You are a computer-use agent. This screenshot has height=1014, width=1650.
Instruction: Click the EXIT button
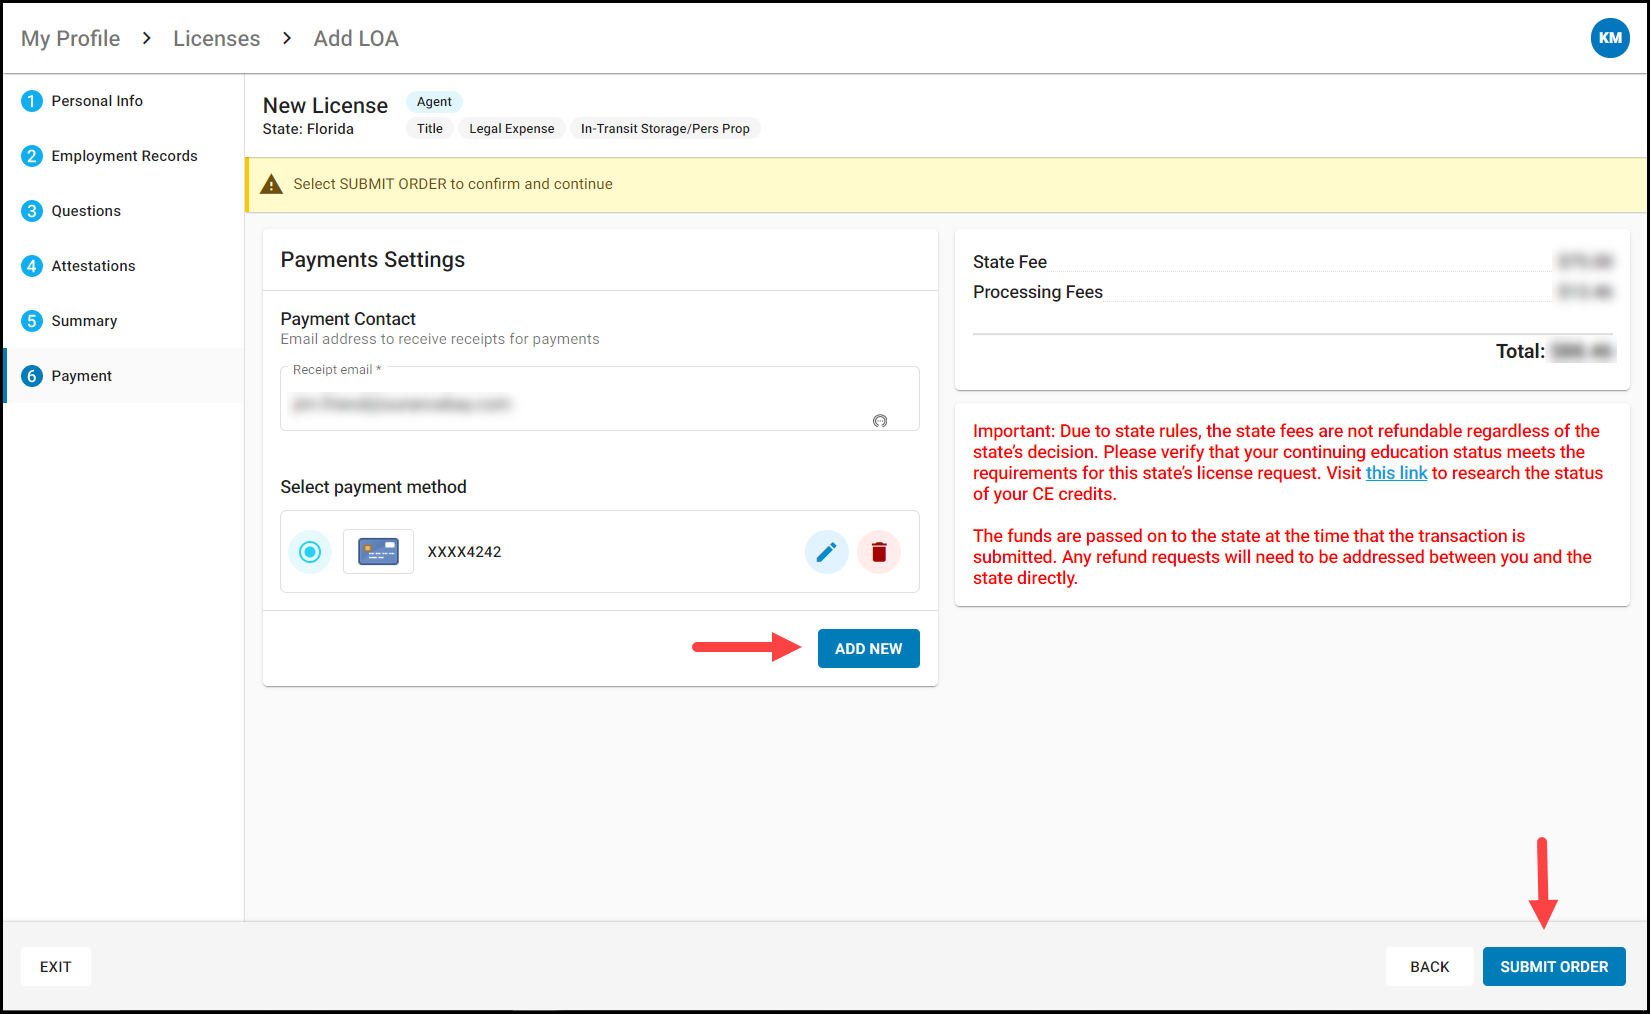click(56, 967)
